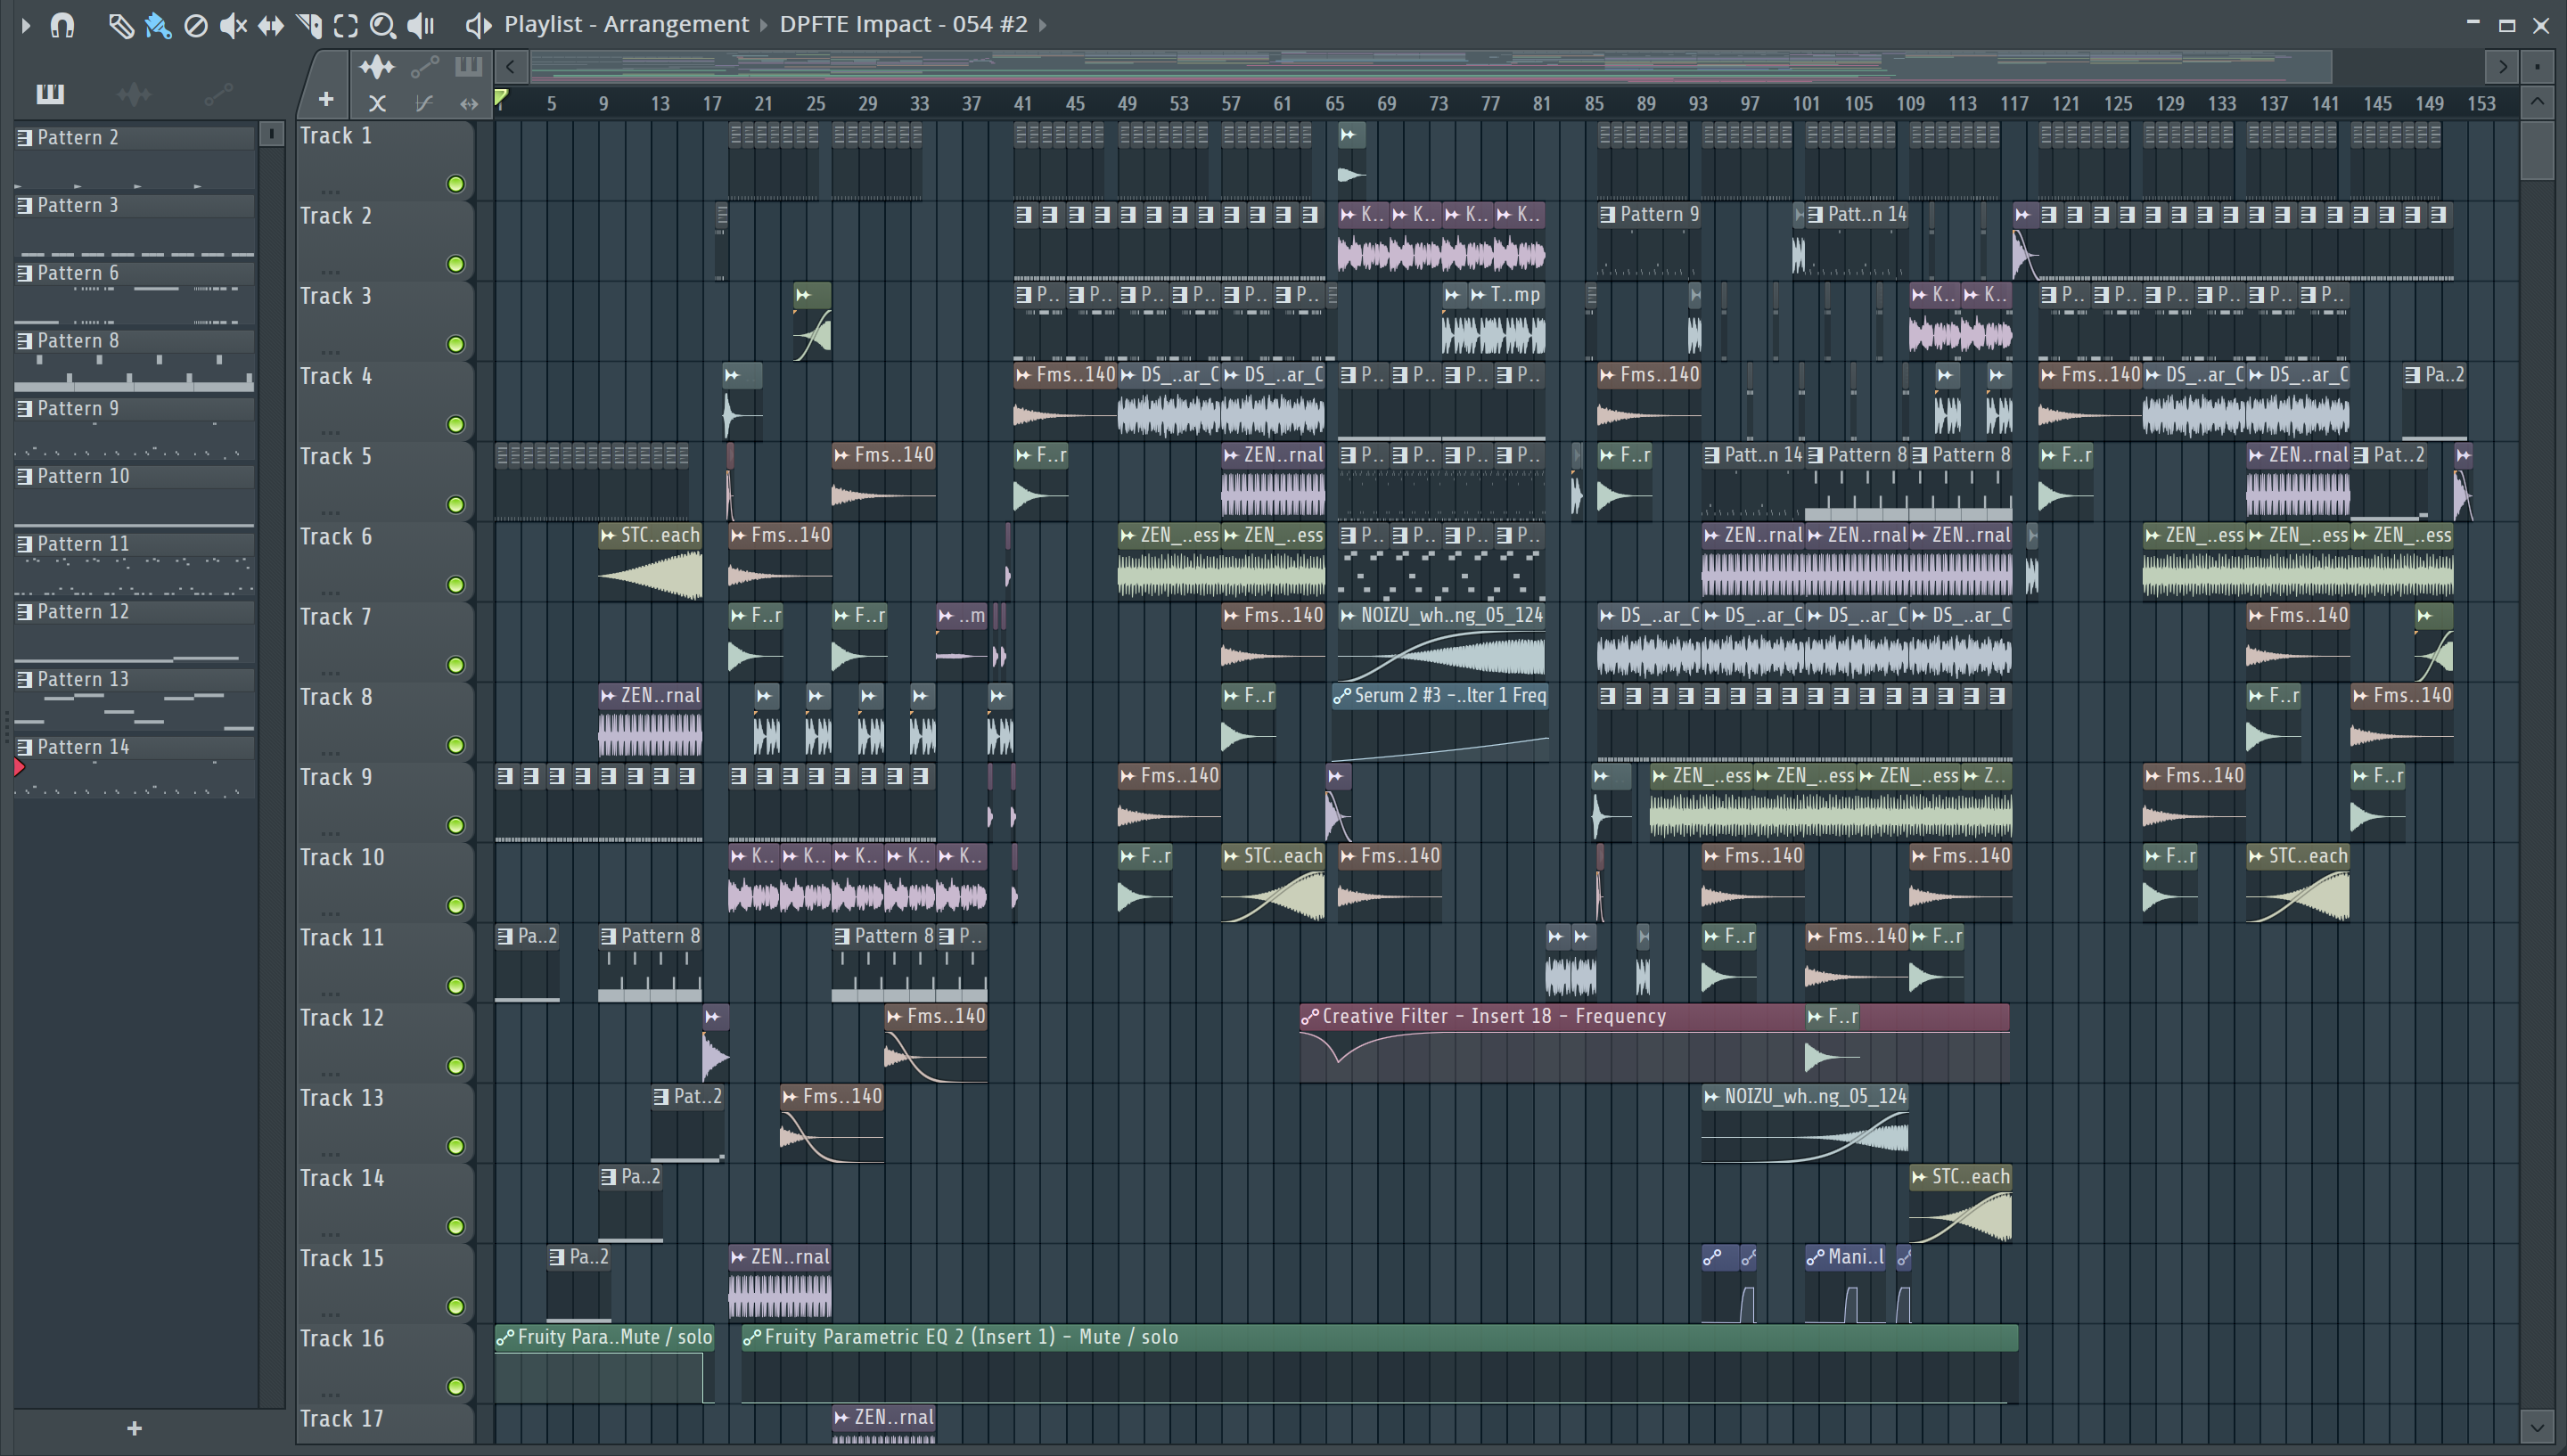This screenshot has height=1456, width=2567.
Task: Click the automation clip-type icon
Action: [425, 67]
